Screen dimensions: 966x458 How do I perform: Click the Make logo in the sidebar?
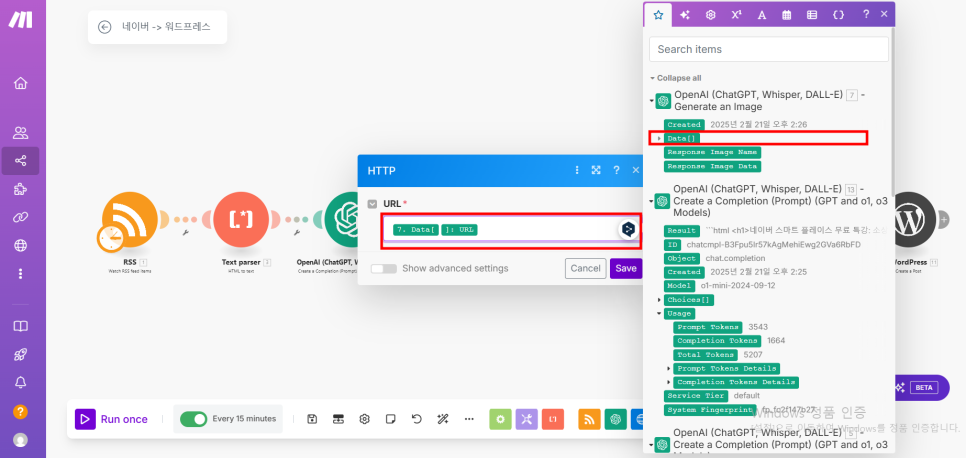pos(20,20)
